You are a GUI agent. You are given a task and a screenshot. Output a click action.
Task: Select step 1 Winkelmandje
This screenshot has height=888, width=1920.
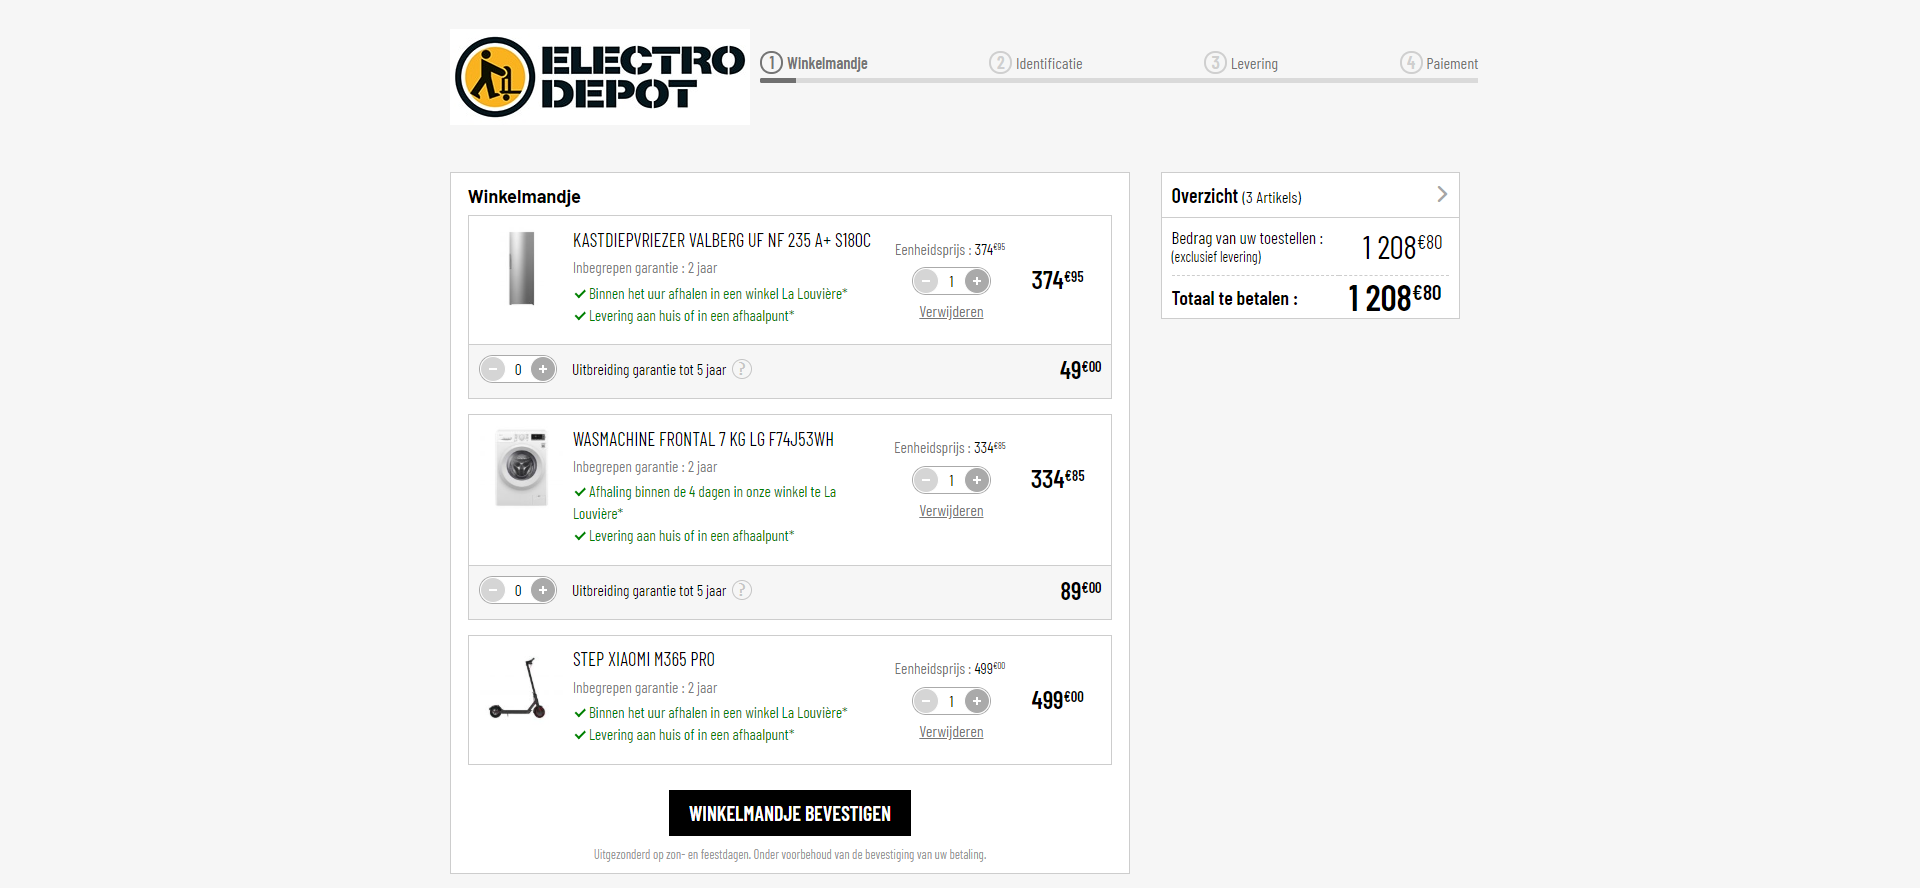(x=814, y=63)
